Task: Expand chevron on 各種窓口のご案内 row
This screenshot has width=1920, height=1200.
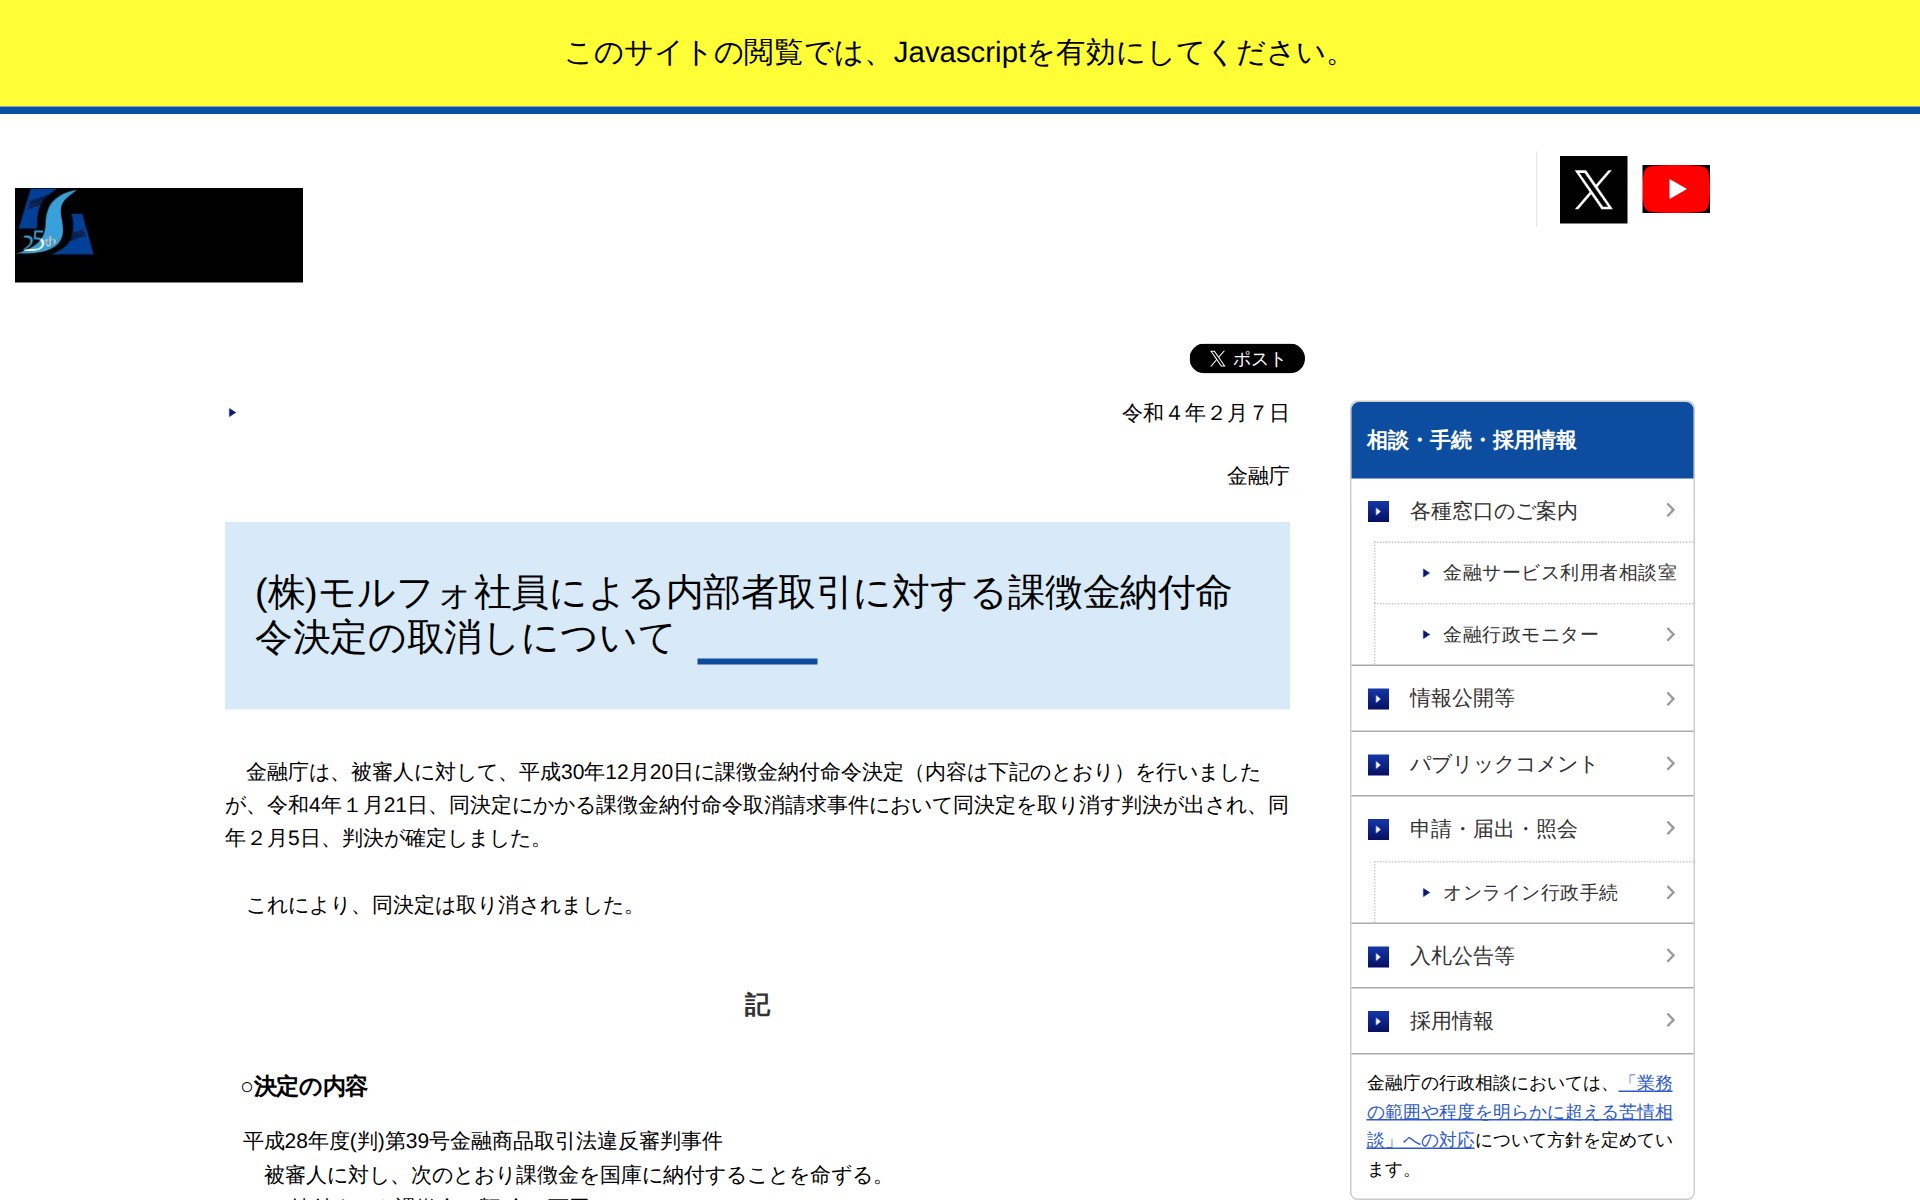Action: click(1670, 510)
